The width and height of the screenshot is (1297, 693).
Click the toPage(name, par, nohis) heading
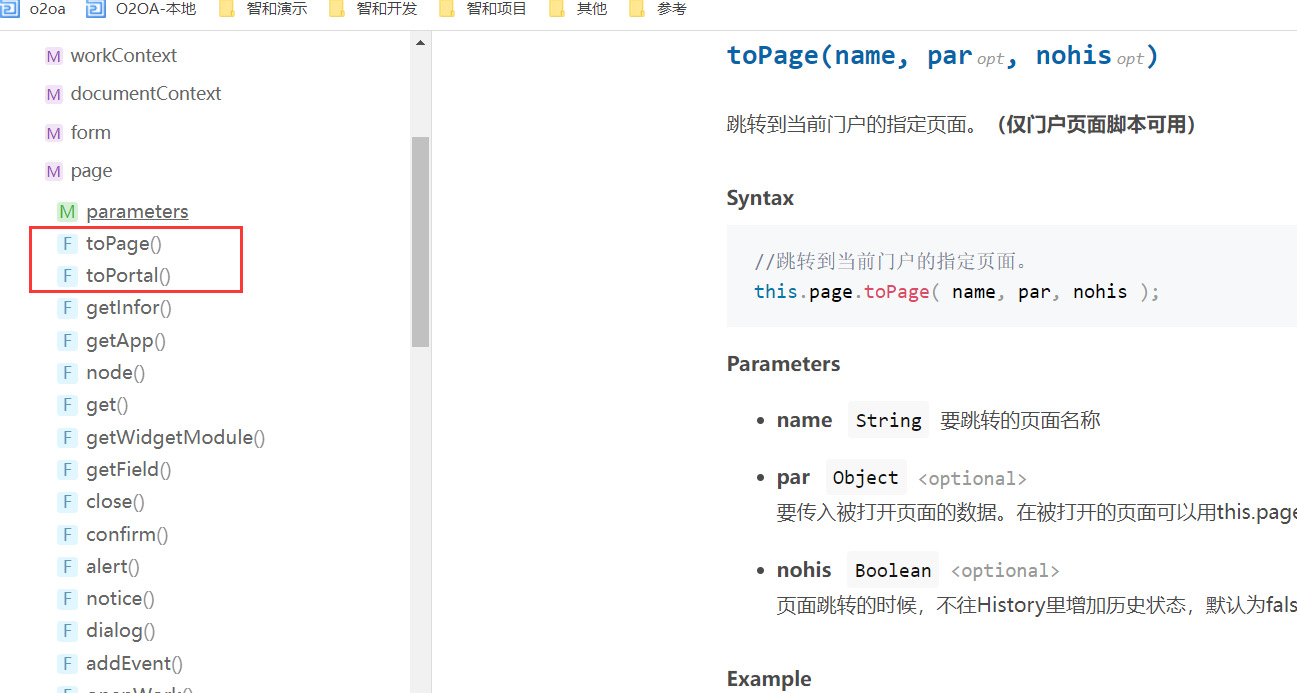point(942,55)
